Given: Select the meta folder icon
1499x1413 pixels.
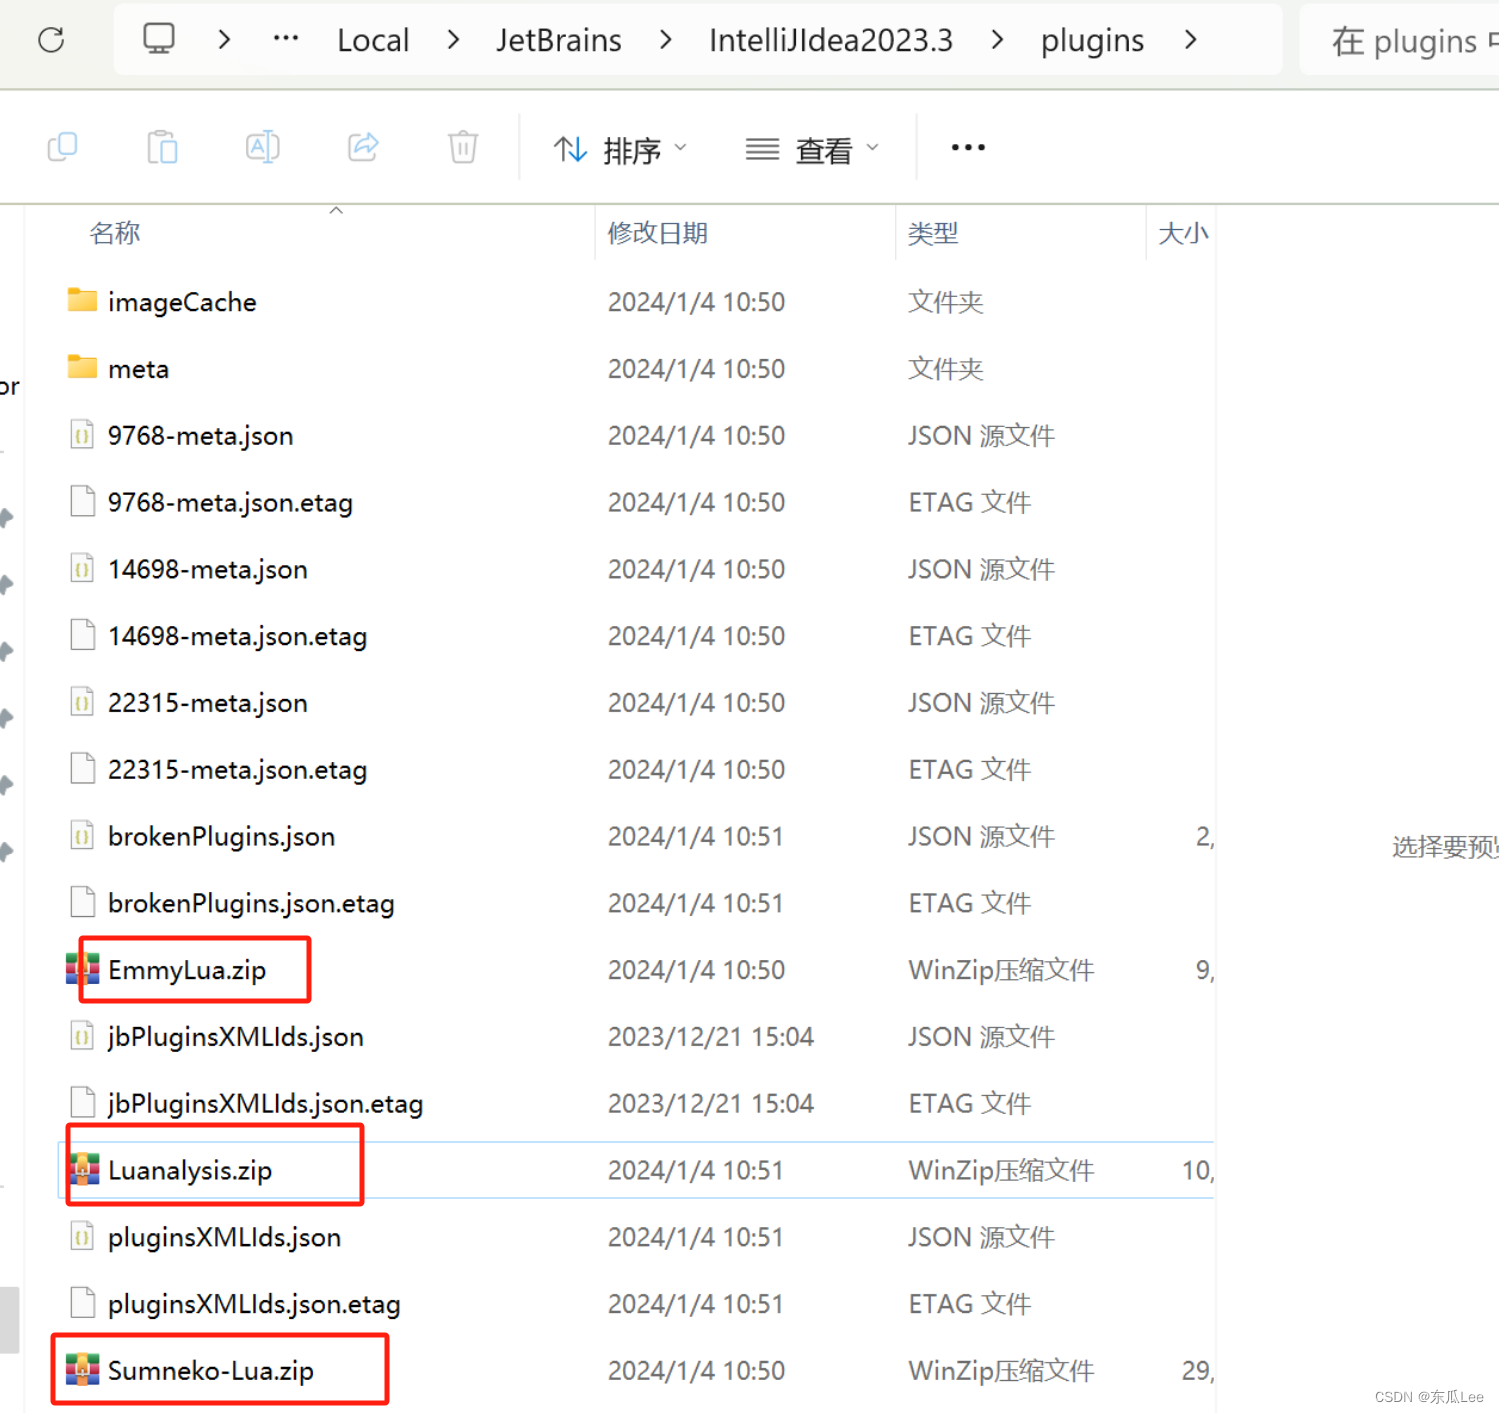Looking at the screenshot, I should coord(82,367).
